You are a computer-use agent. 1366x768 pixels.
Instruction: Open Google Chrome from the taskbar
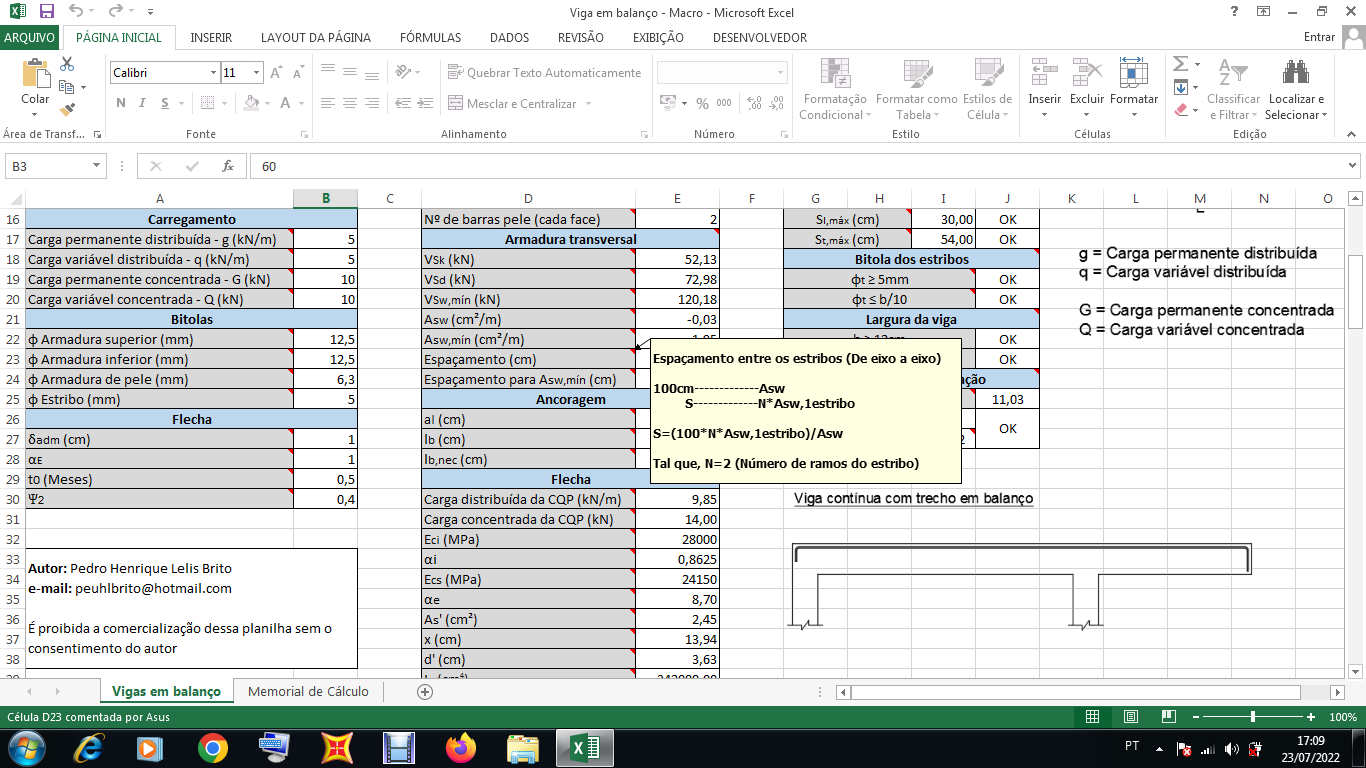(x=212, y=748)
